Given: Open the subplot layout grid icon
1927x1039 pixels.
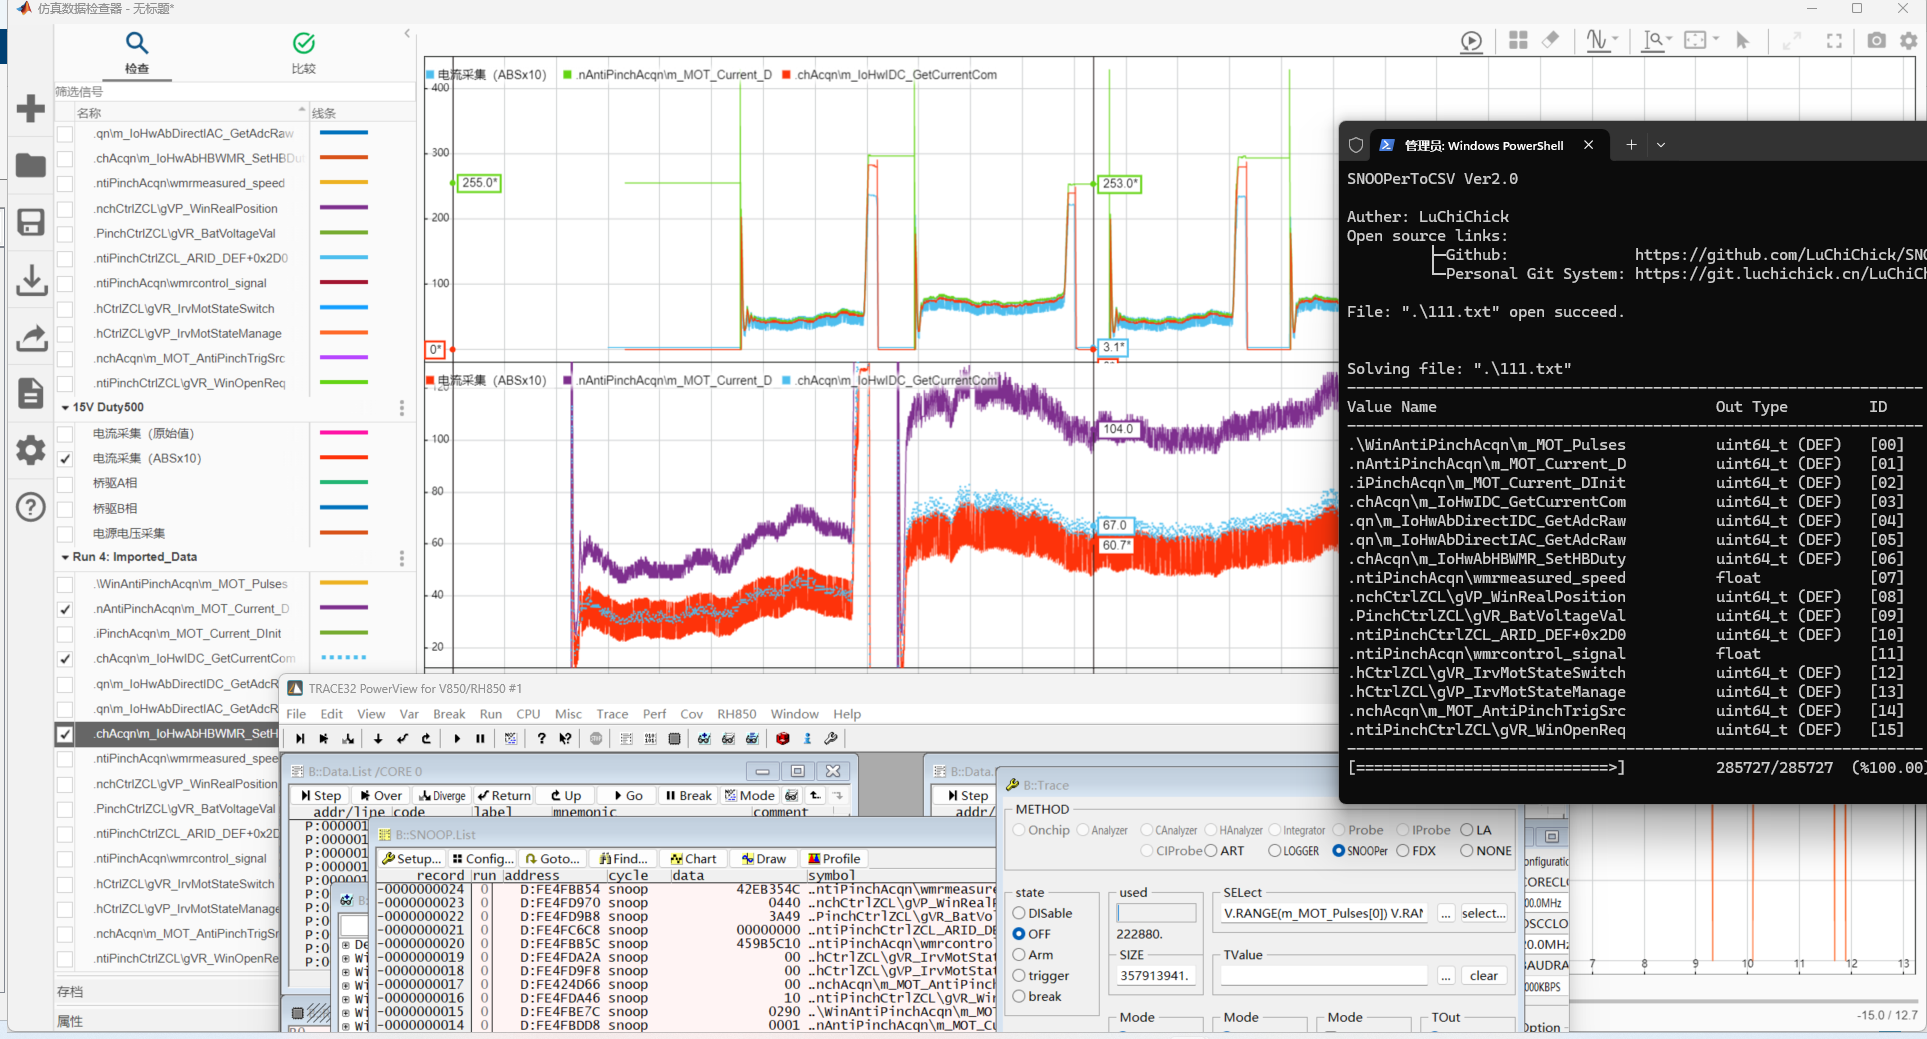Looking at the screenshot, I should (x=1518, y=40).
